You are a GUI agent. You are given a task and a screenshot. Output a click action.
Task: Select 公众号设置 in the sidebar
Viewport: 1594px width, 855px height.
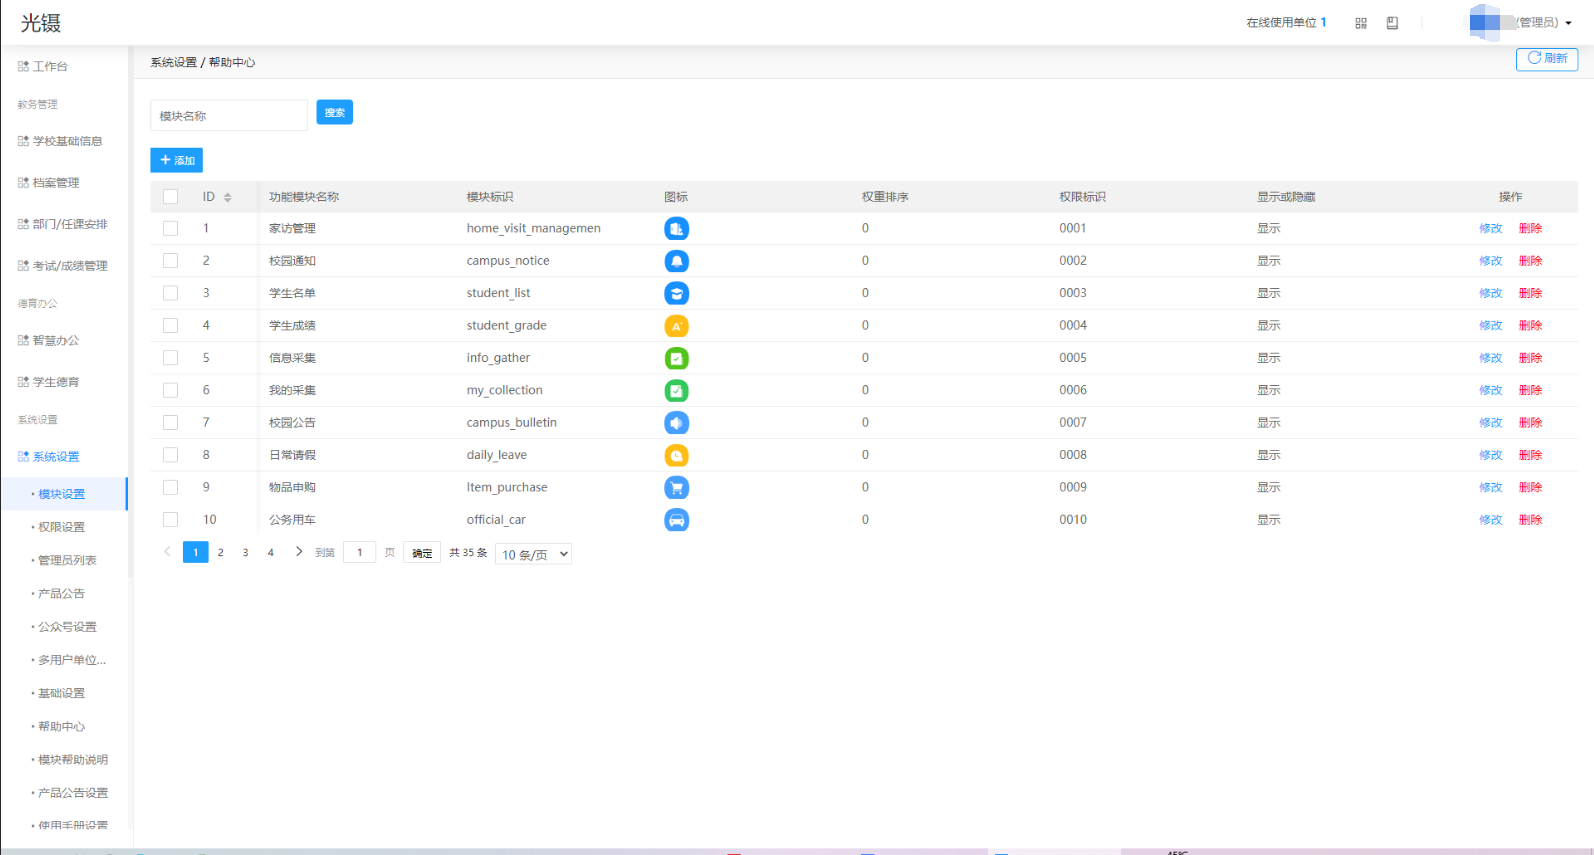point(67,627)
